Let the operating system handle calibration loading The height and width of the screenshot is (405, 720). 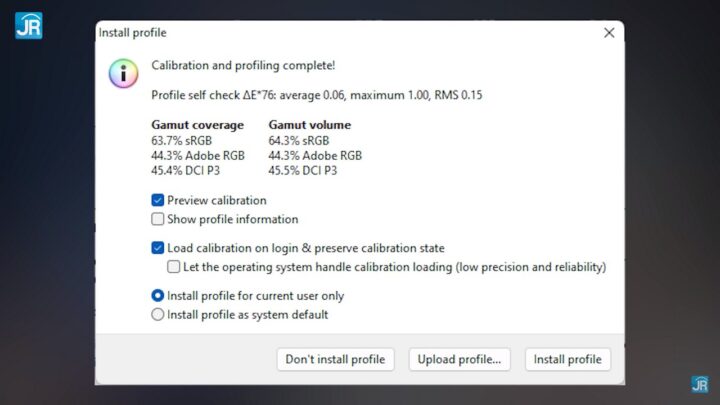pyautogui.click(x=174, y=267)
